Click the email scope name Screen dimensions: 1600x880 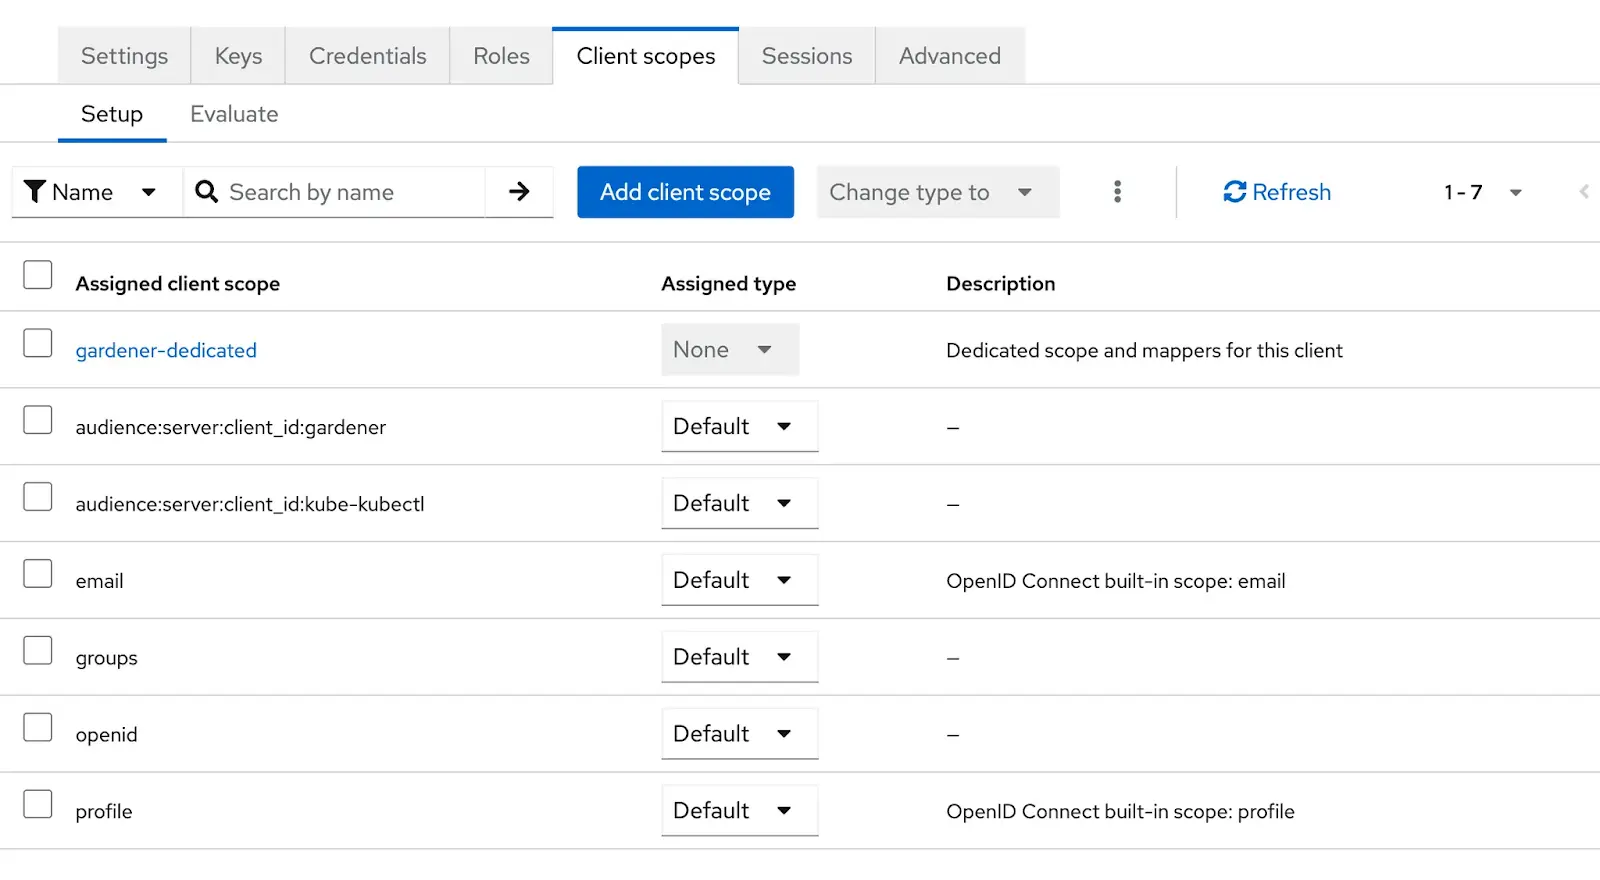tap(100, 581)
